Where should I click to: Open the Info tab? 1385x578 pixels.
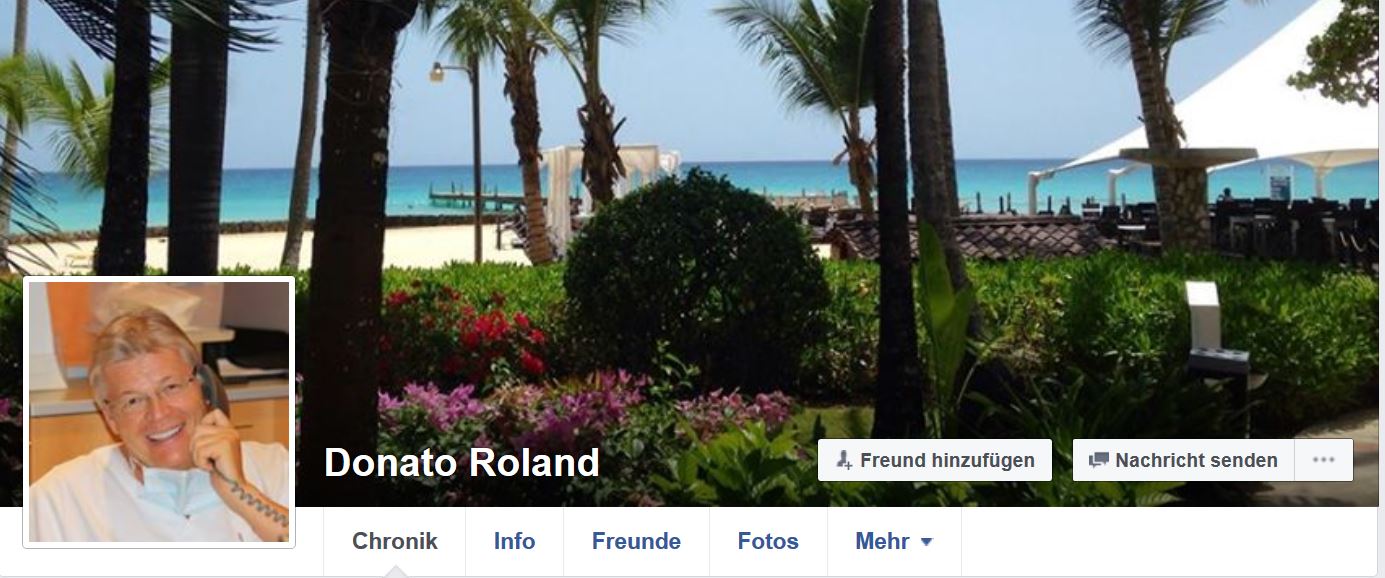pyautogui.click(x=514, y=542)
